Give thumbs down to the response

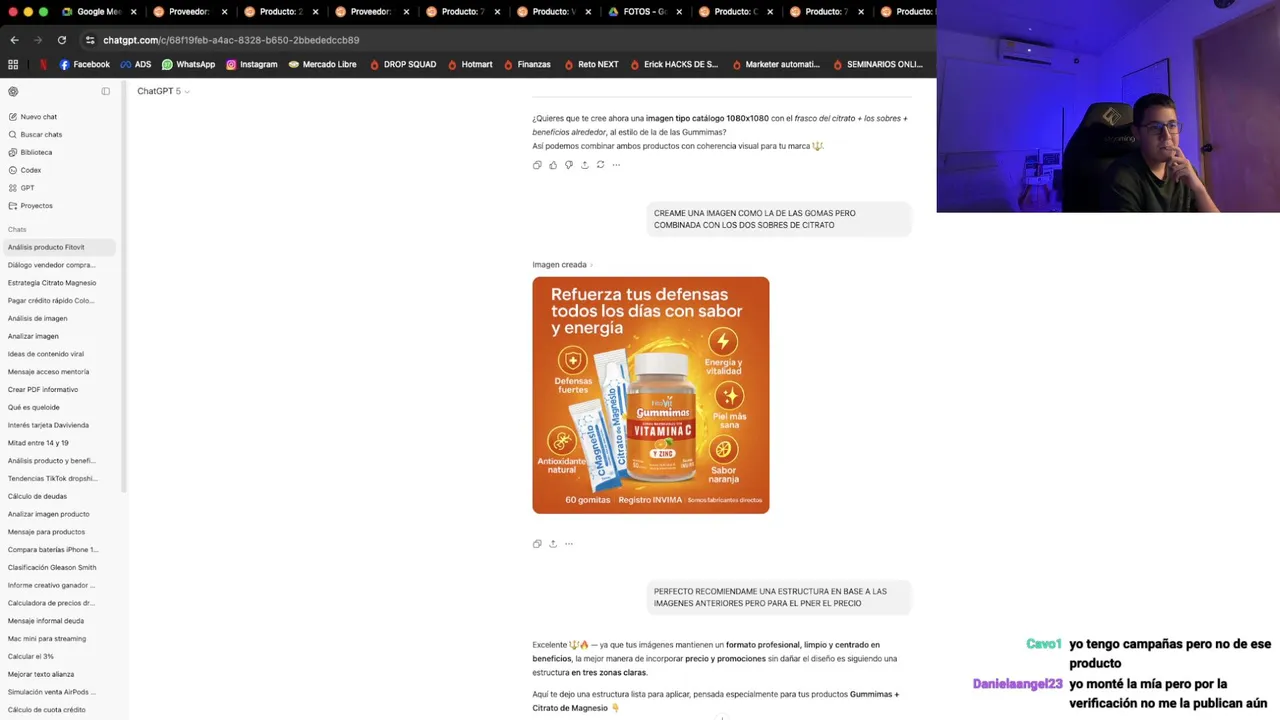(569, 165)
